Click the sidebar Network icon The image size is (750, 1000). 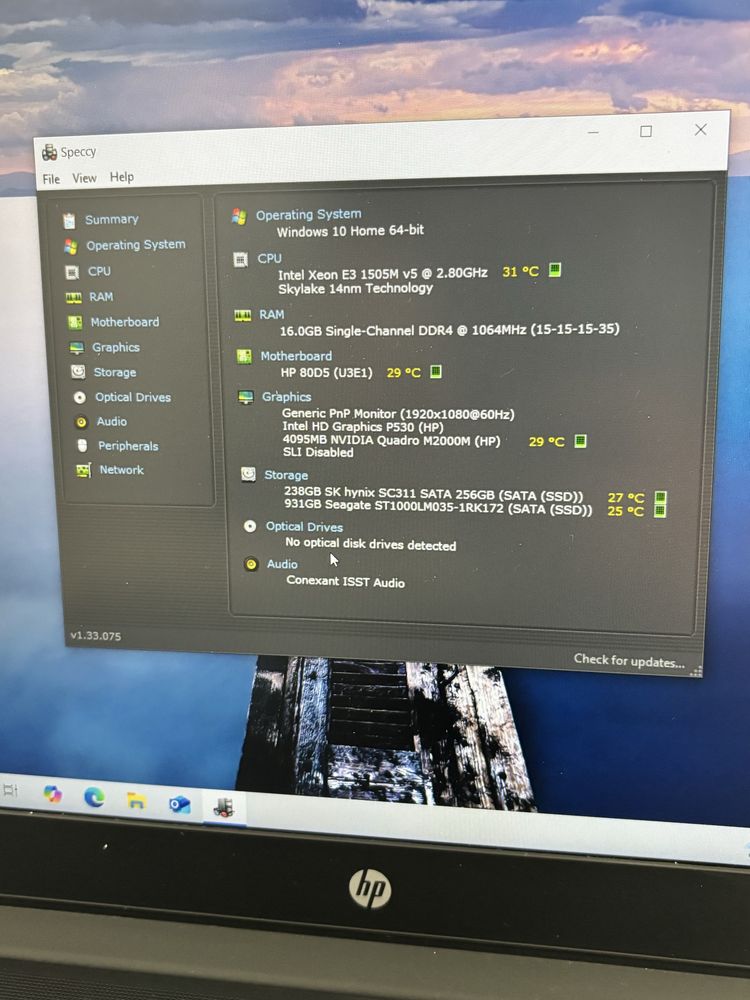click(84, 471)
